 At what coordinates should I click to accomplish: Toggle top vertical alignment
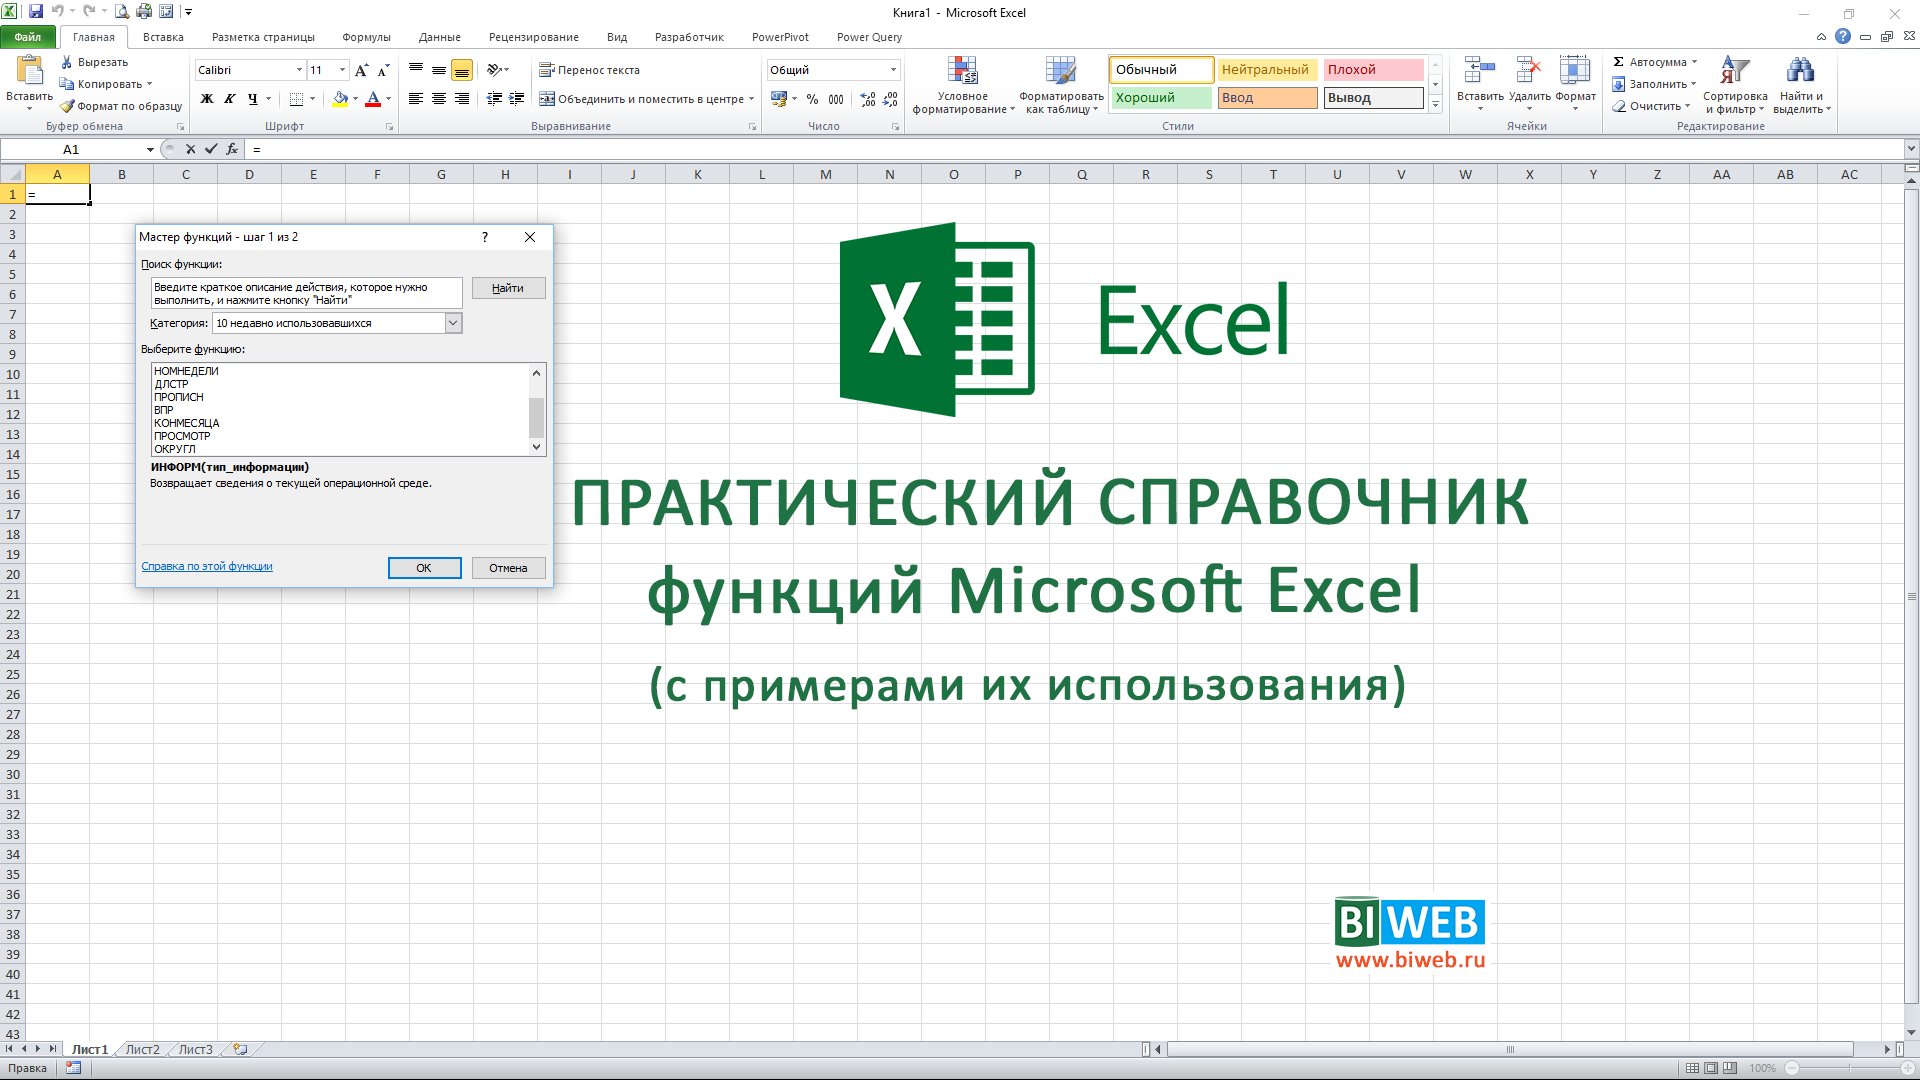[x=416, y=70]
